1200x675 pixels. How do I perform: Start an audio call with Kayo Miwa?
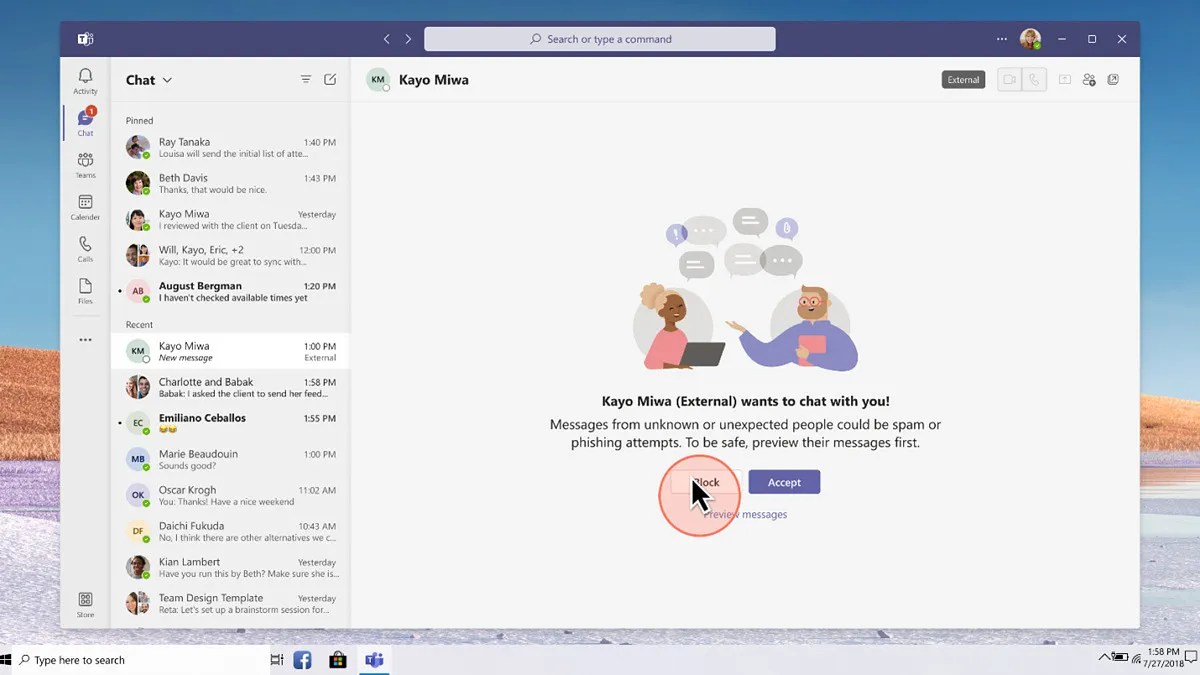coord(1033,79)
